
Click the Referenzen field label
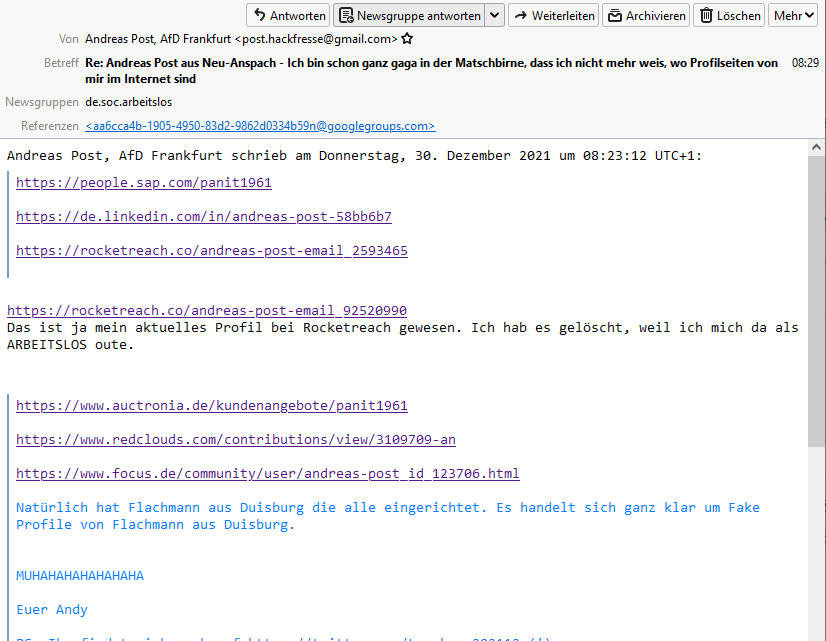coord(50,126)
